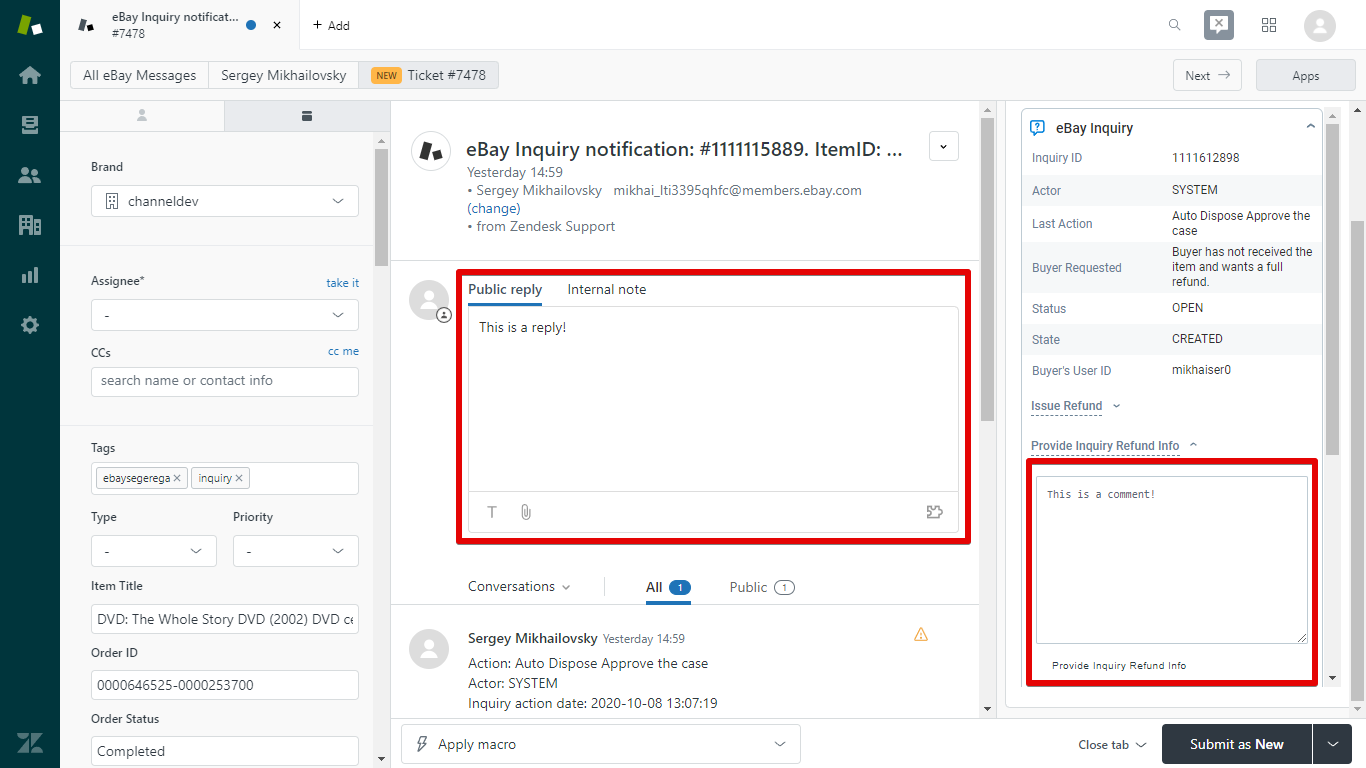Open the Close tab dropdown

point(1112,744)
